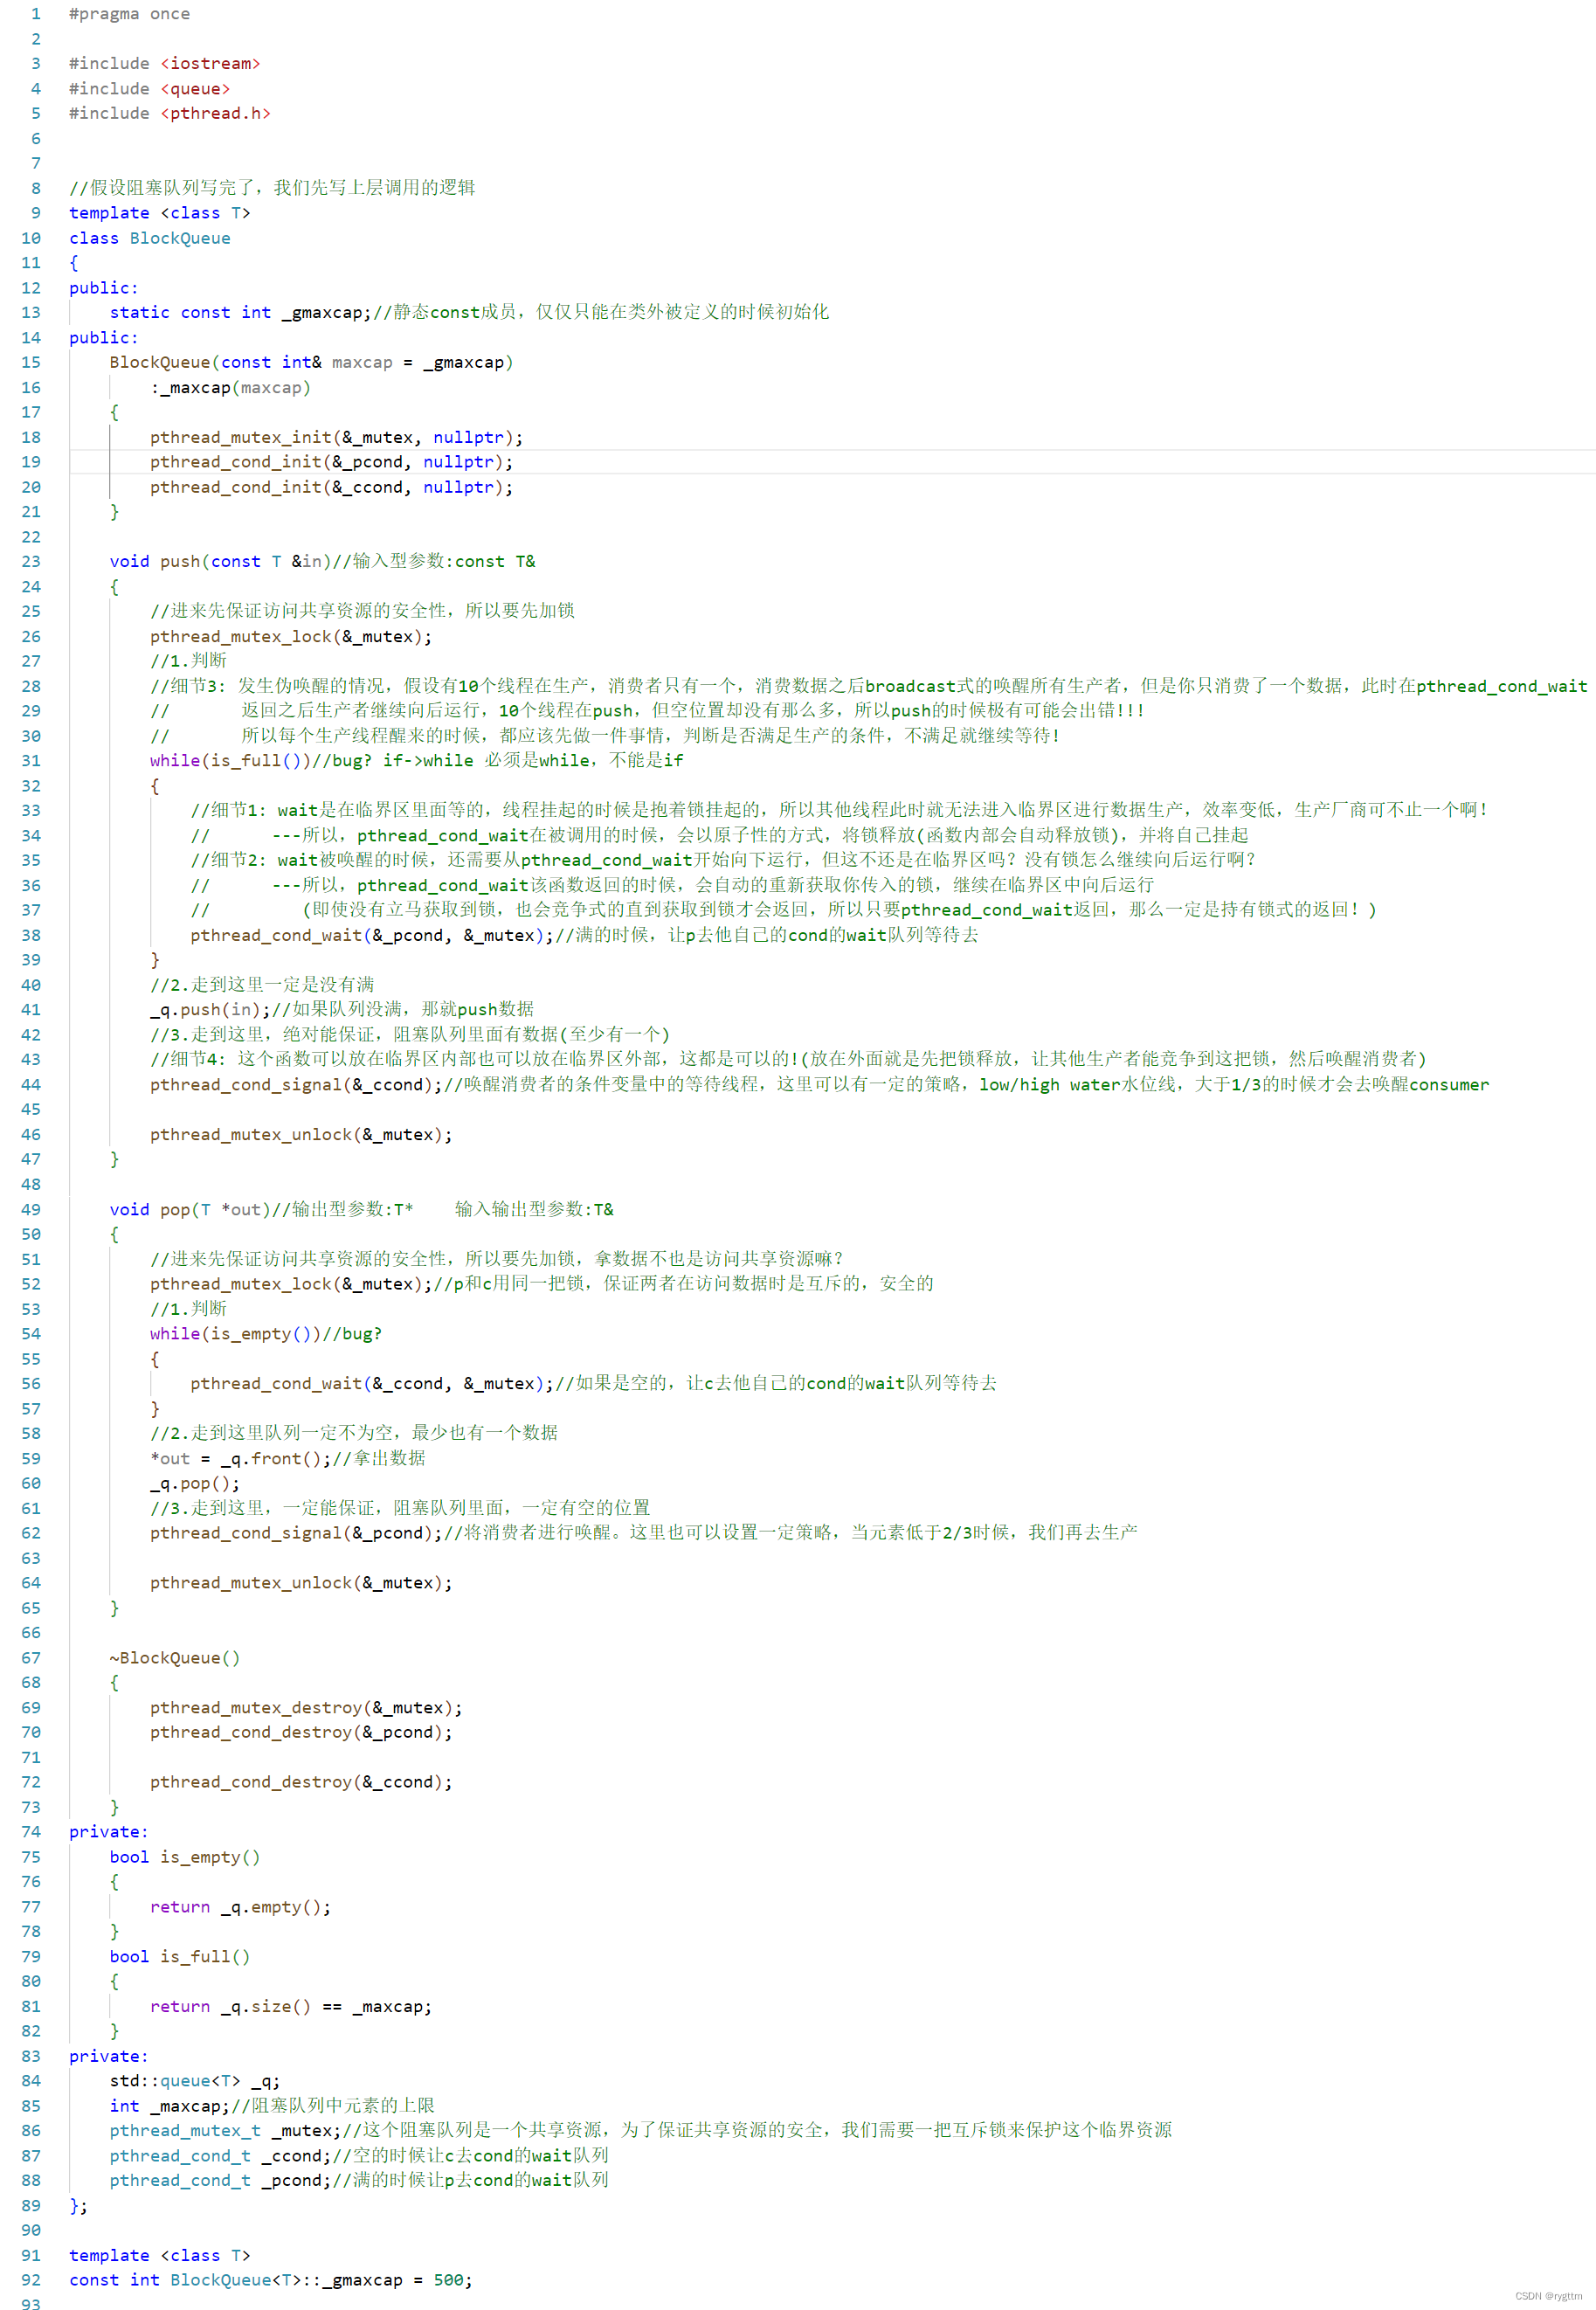
Task: Click 'pthread_cond_t _pcond;' member
Action: (x=220, y=2181)
